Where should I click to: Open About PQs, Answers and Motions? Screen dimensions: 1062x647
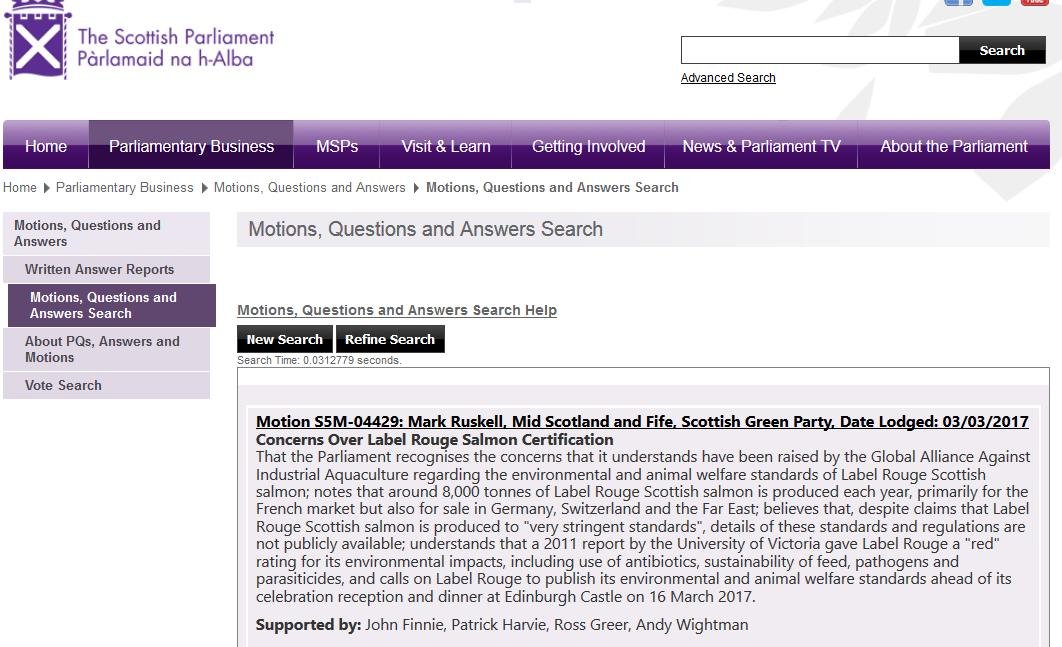pyautogui.click(x=102, y=349)
